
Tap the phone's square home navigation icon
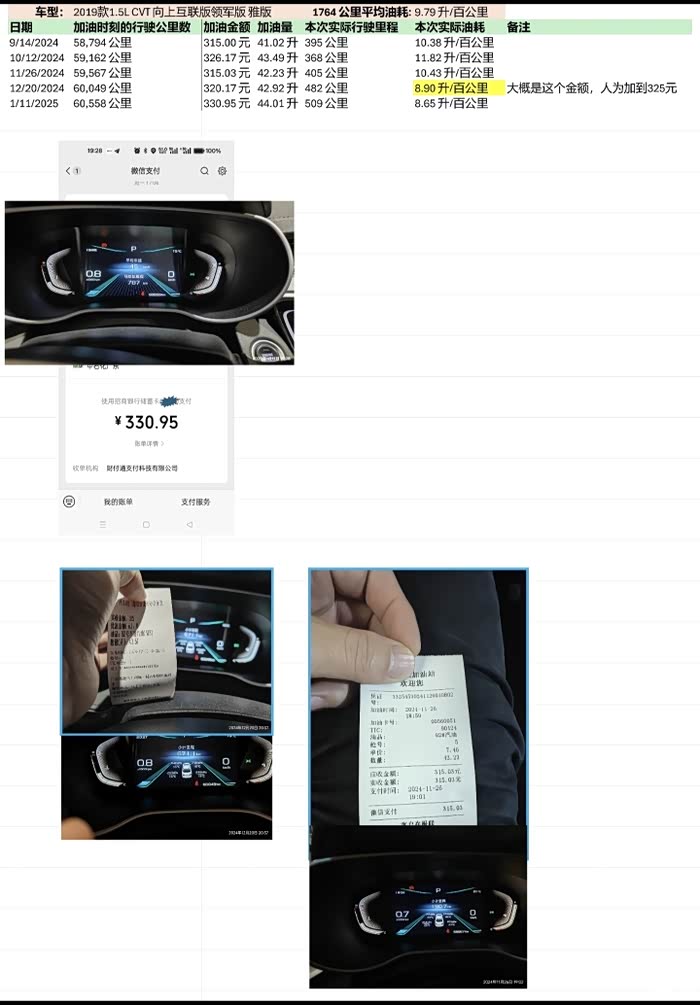pyautogui.click(x=146, y=524)
